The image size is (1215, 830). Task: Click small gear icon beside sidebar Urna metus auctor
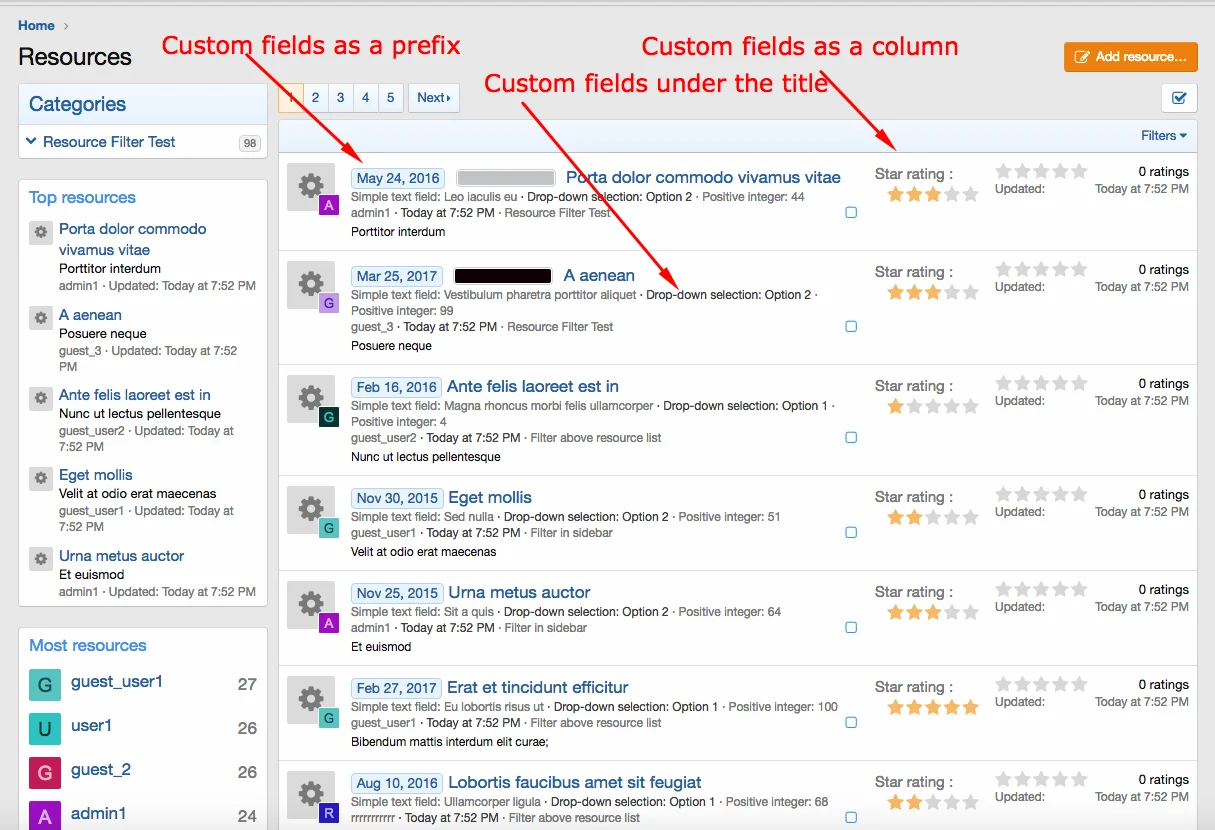tap(40, 558)
